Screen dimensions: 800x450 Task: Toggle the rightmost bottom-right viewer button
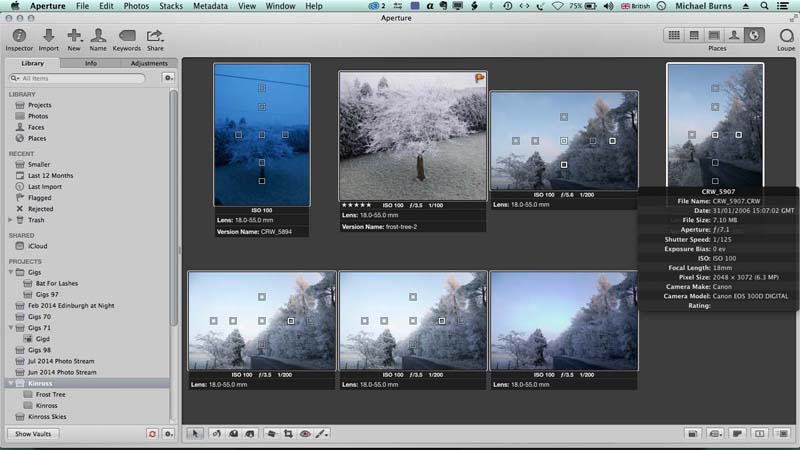(x=783, y=434)
